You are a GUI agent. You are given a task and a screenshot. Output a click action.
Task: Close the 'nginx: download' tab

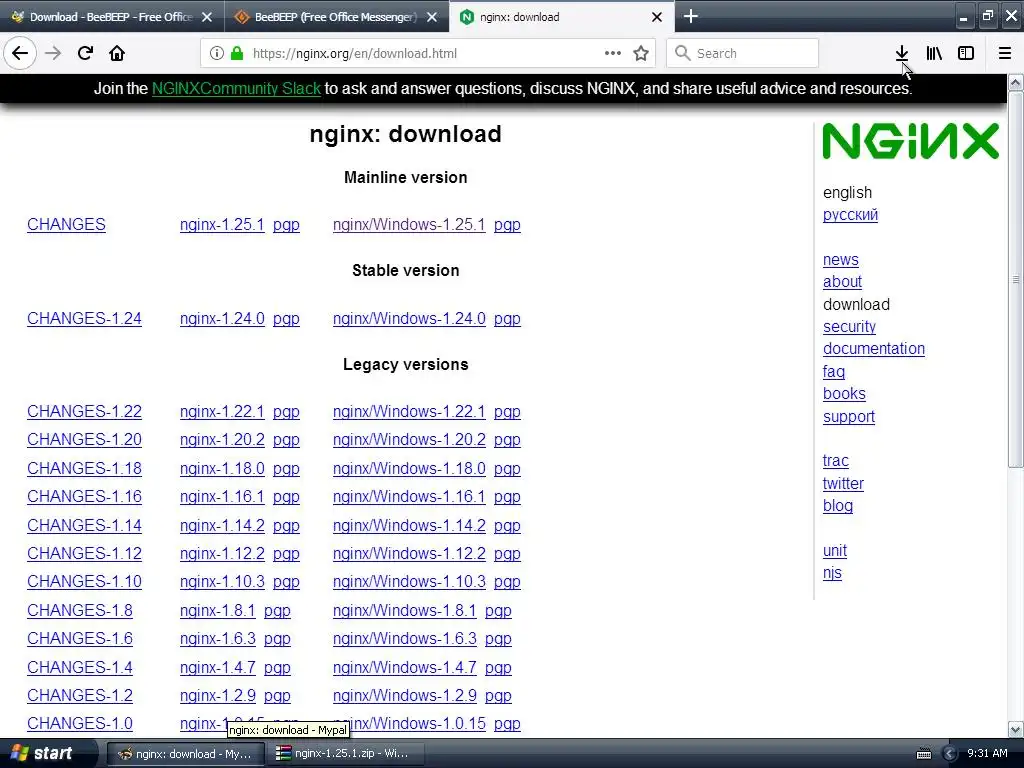pos(657,17)
